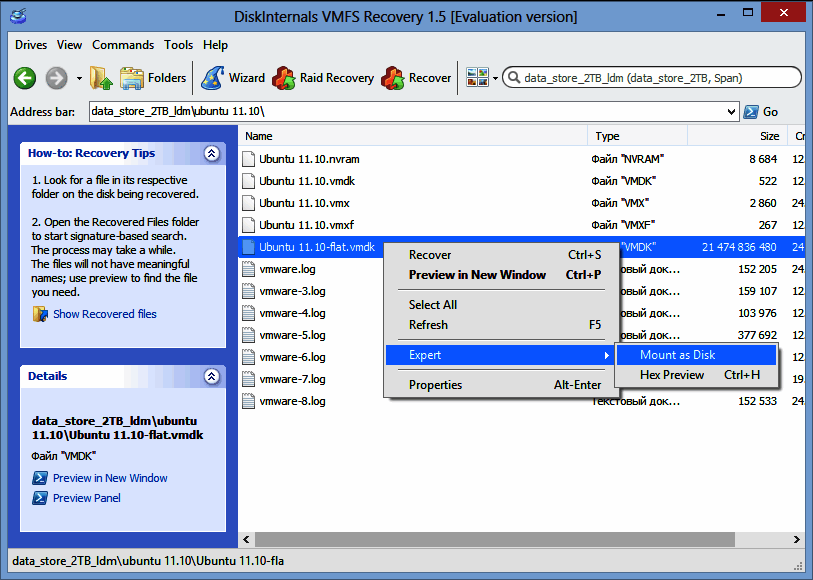This screenshot has width=813, height=580.
Task: Click the Up folder icon in toolbar
Action: (99, 78)
